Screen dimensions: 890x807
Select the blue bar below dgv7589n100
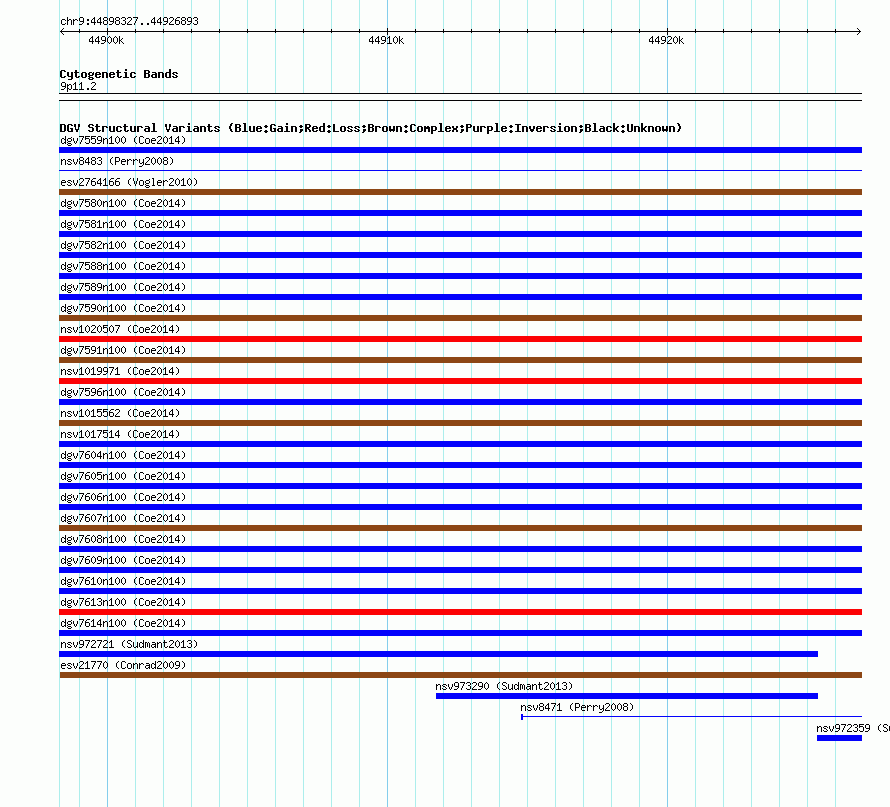pyautogui.click(x=460, y=297)
